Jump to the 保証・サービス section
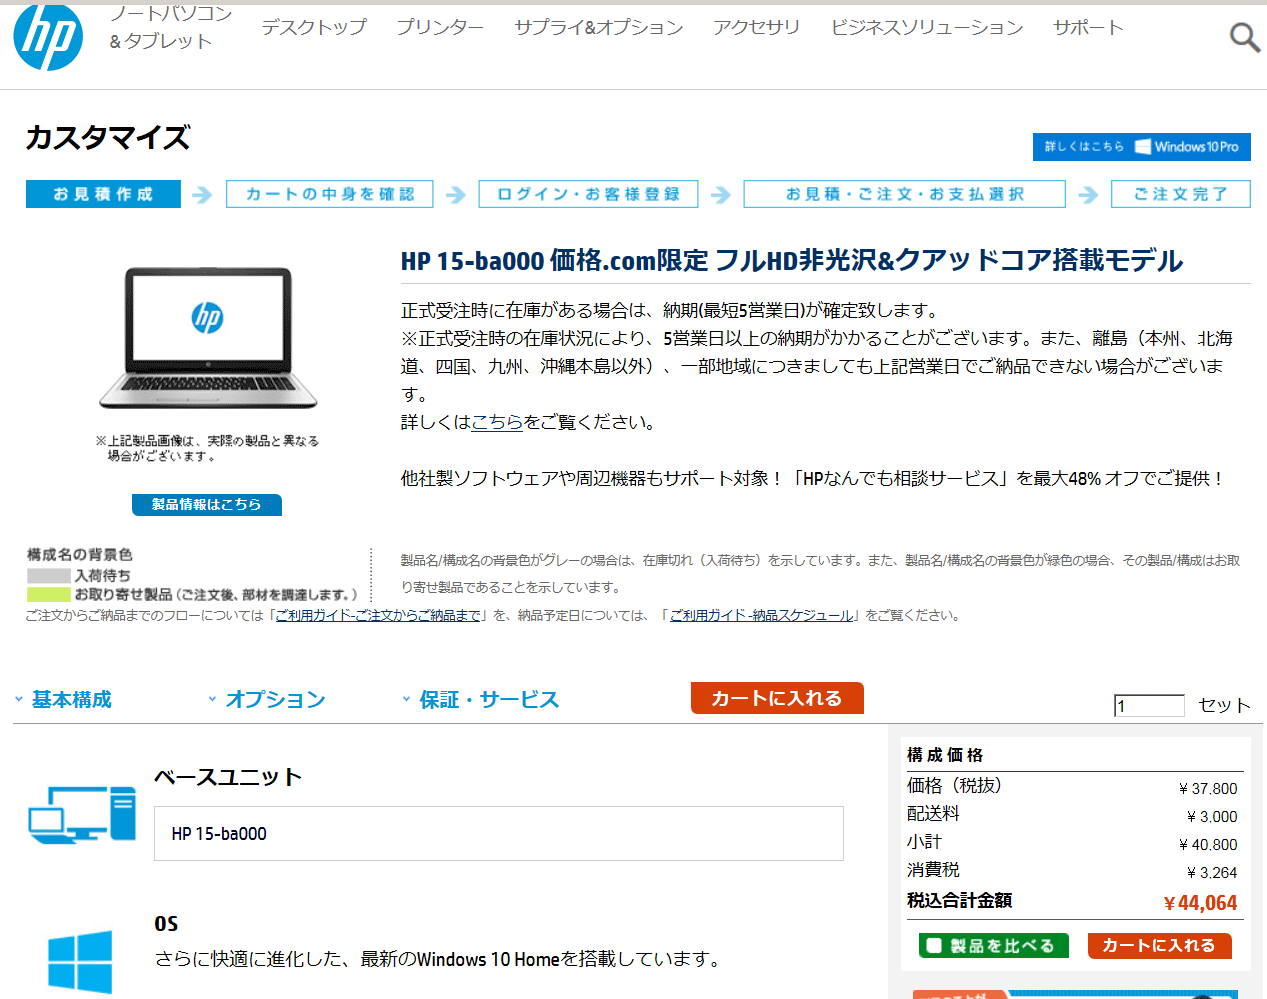The width and height of the screenshot is (1267, 999). click(x=489, y=699)
